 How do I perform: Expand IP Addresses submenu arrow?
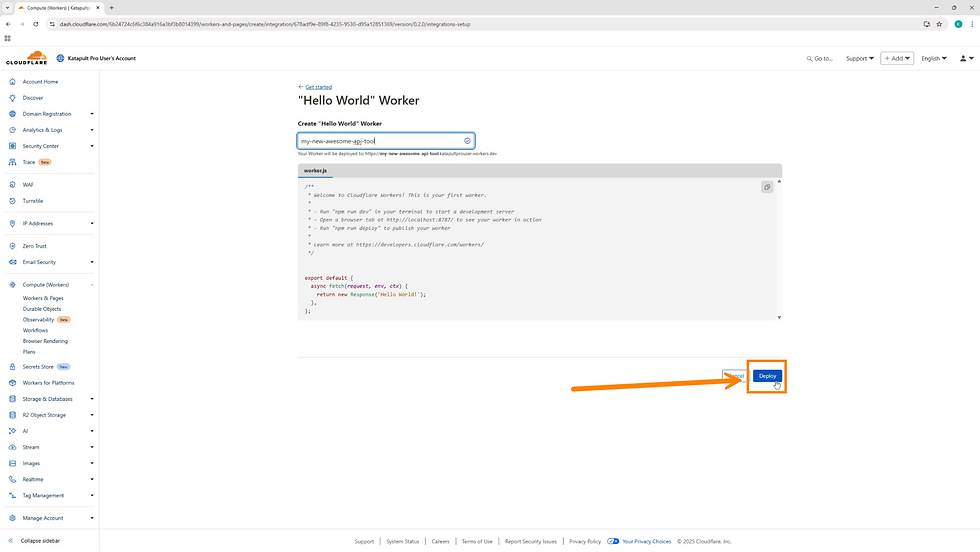[x=92, y=224]
